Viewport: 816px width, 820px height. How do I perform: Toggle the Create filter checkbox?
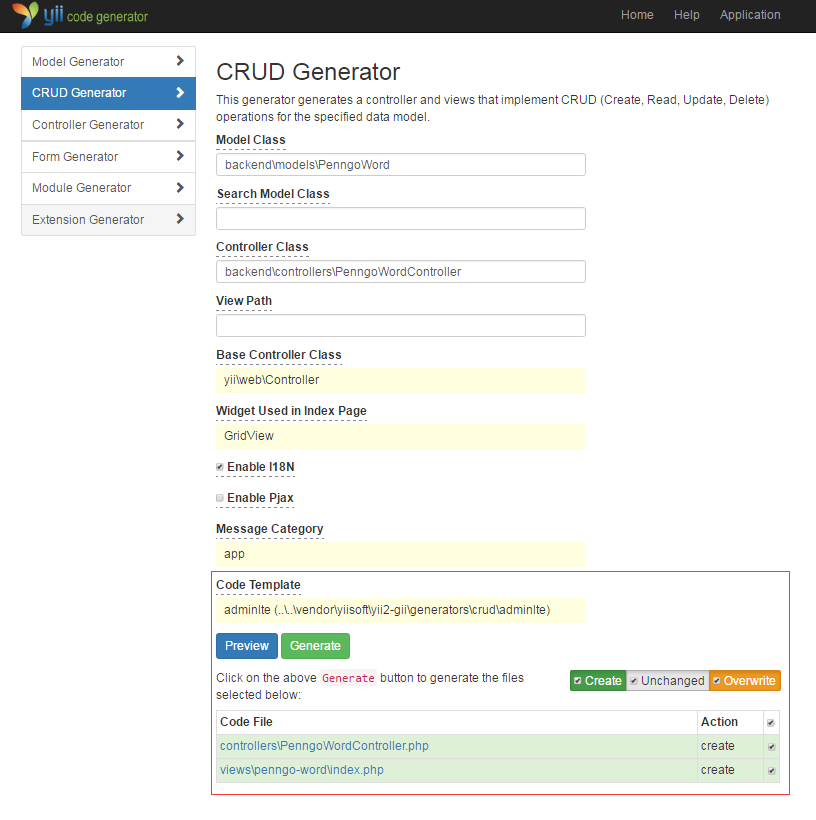(577, 681)
